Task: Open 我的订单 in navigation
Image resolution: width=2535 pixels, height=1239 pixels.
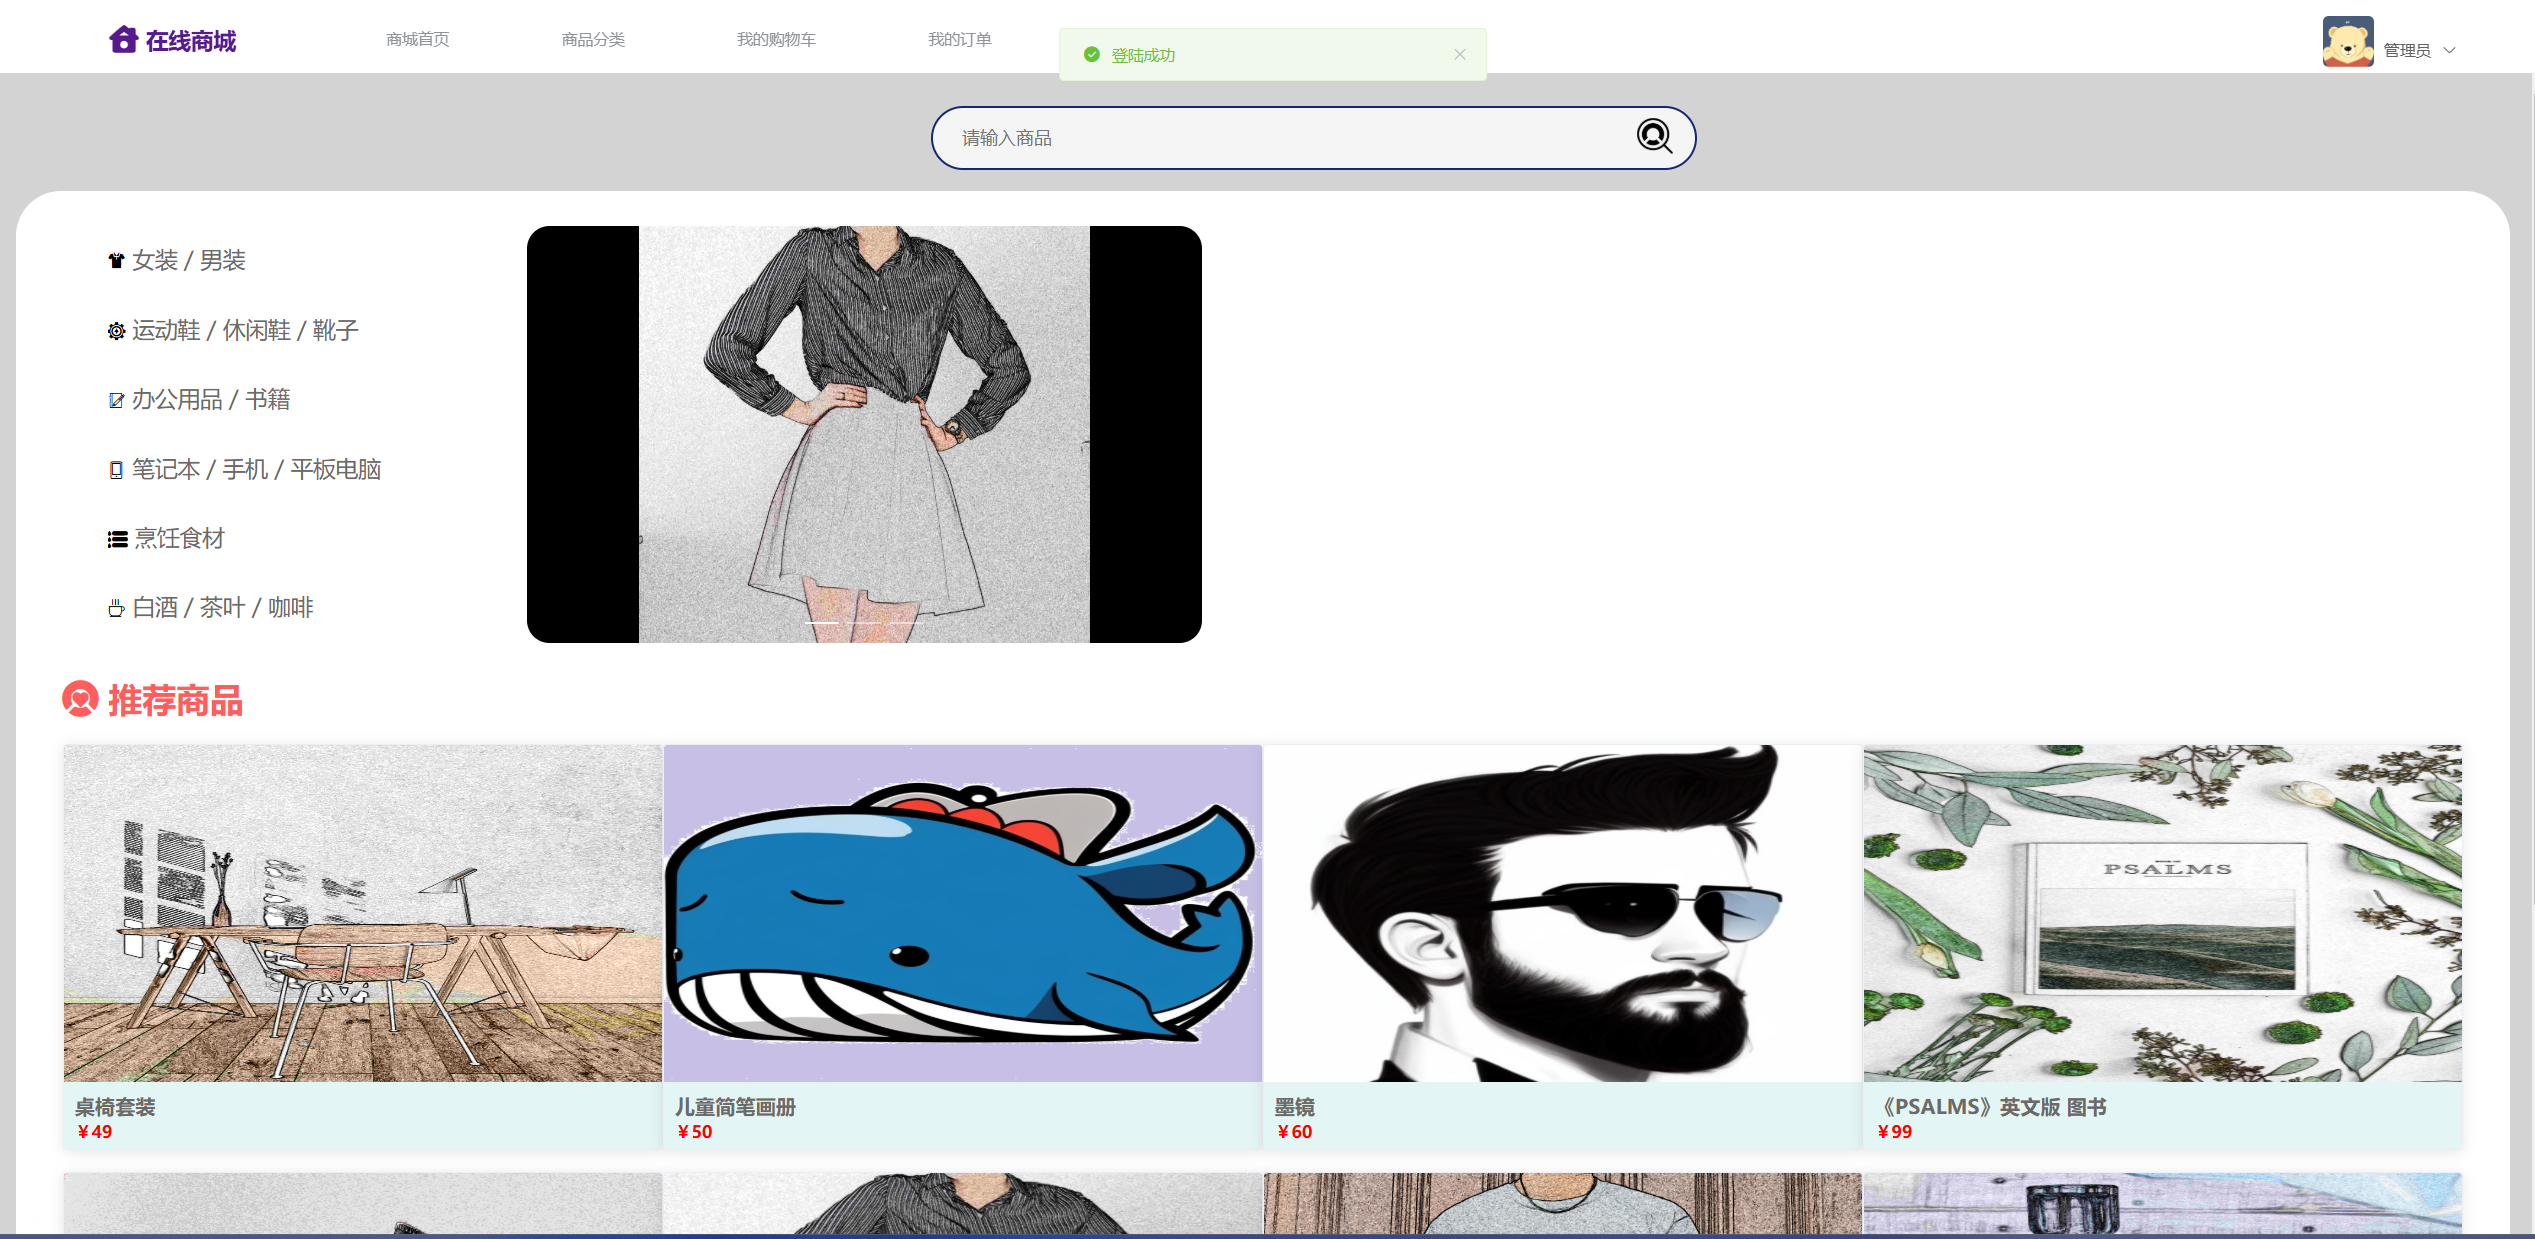Action: coord(959,39)
